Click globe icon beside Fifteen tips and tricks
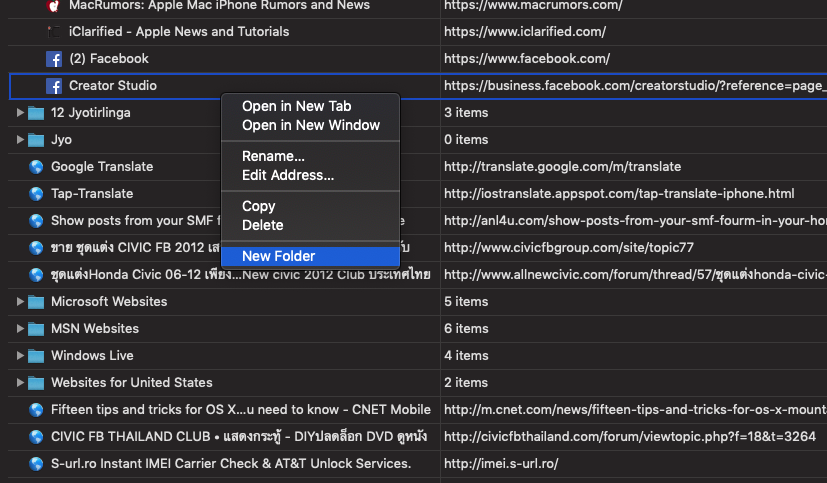This screenshot has height=483, width=827. coord(36,409)
